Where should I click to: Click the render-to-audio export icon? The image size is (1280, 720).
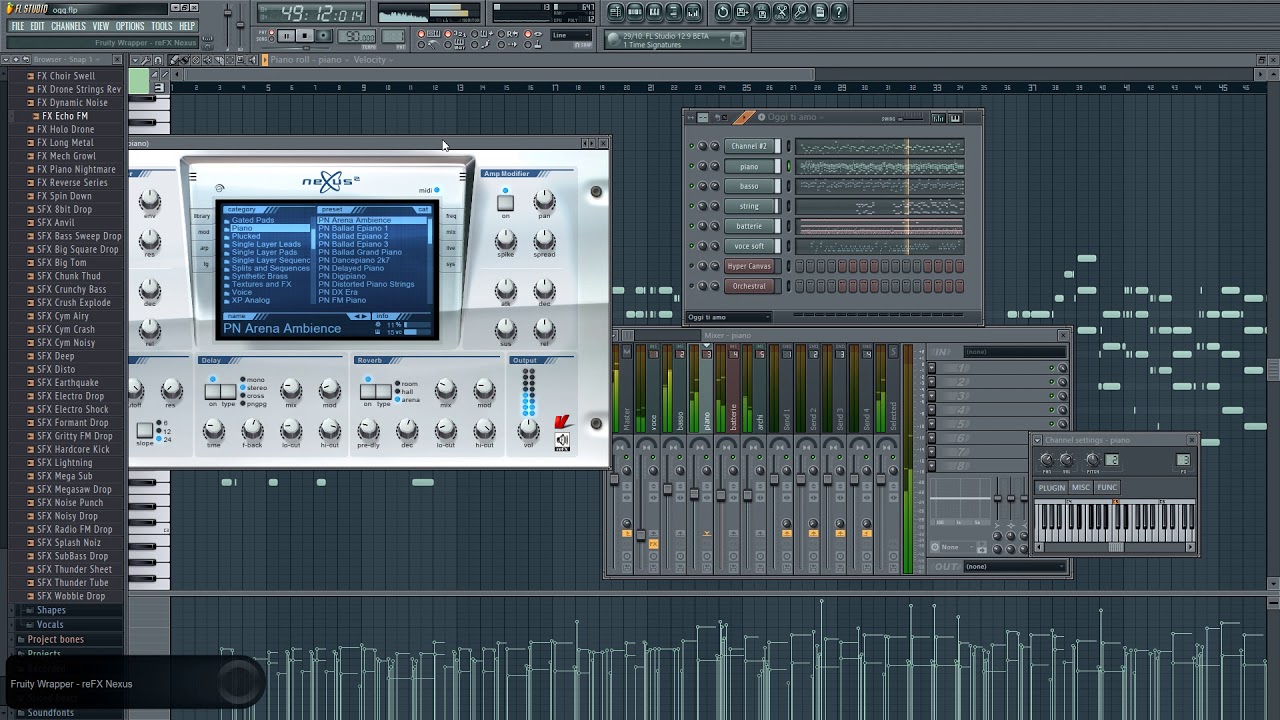pyautogui.click(x=762, y=12)
